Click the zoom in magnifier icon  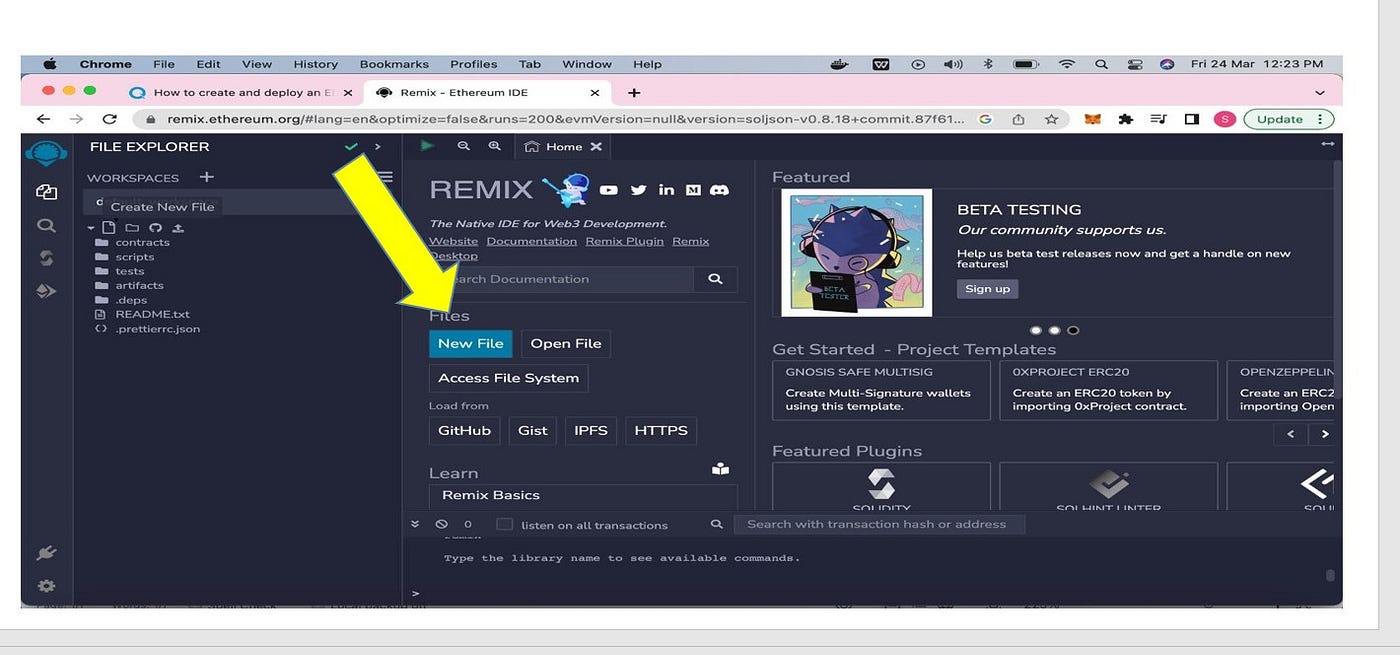tap(495, 146)
